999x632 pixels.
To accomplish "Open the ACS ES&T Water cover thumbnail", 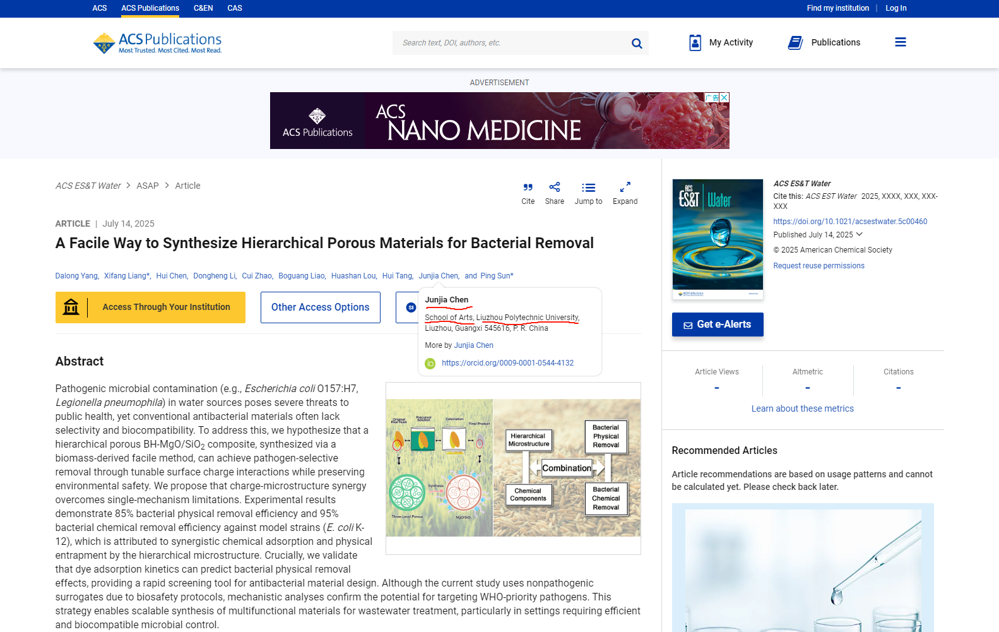I will (717, 239).
